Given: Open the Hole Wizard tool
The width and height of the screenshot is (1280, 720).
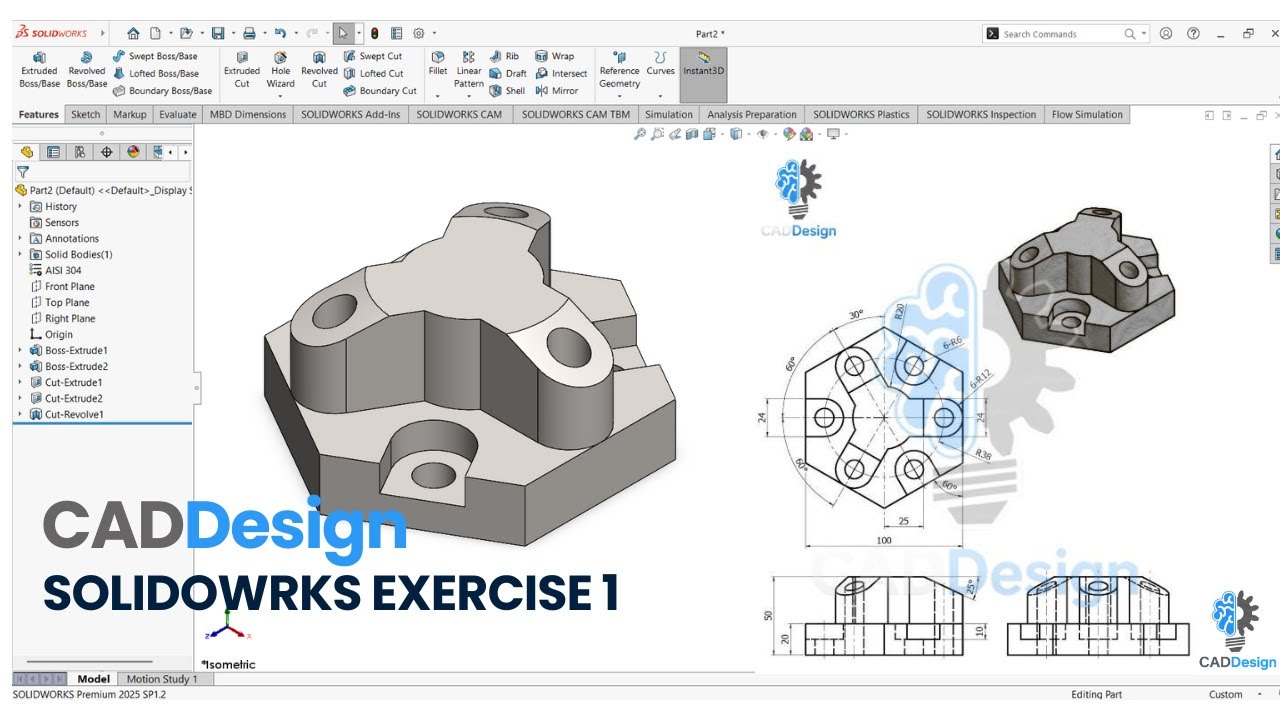Looking at the screenshot, I should coord(281,70).
